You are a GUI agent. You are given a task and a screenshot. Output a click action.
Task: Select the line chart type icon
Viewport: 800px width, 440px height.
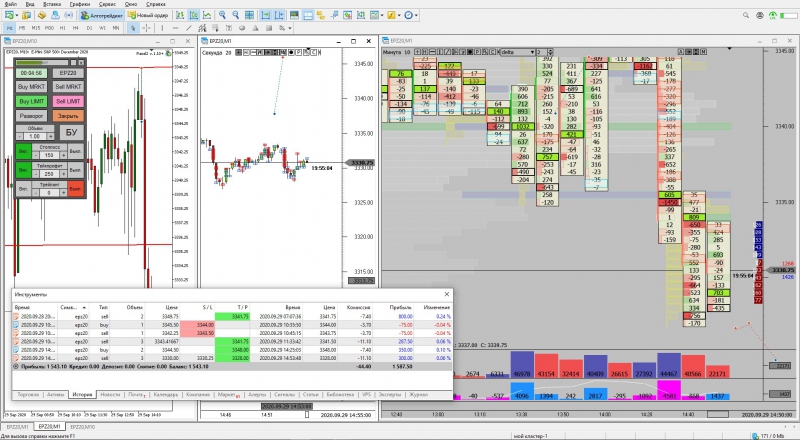[x=207, y=15]
